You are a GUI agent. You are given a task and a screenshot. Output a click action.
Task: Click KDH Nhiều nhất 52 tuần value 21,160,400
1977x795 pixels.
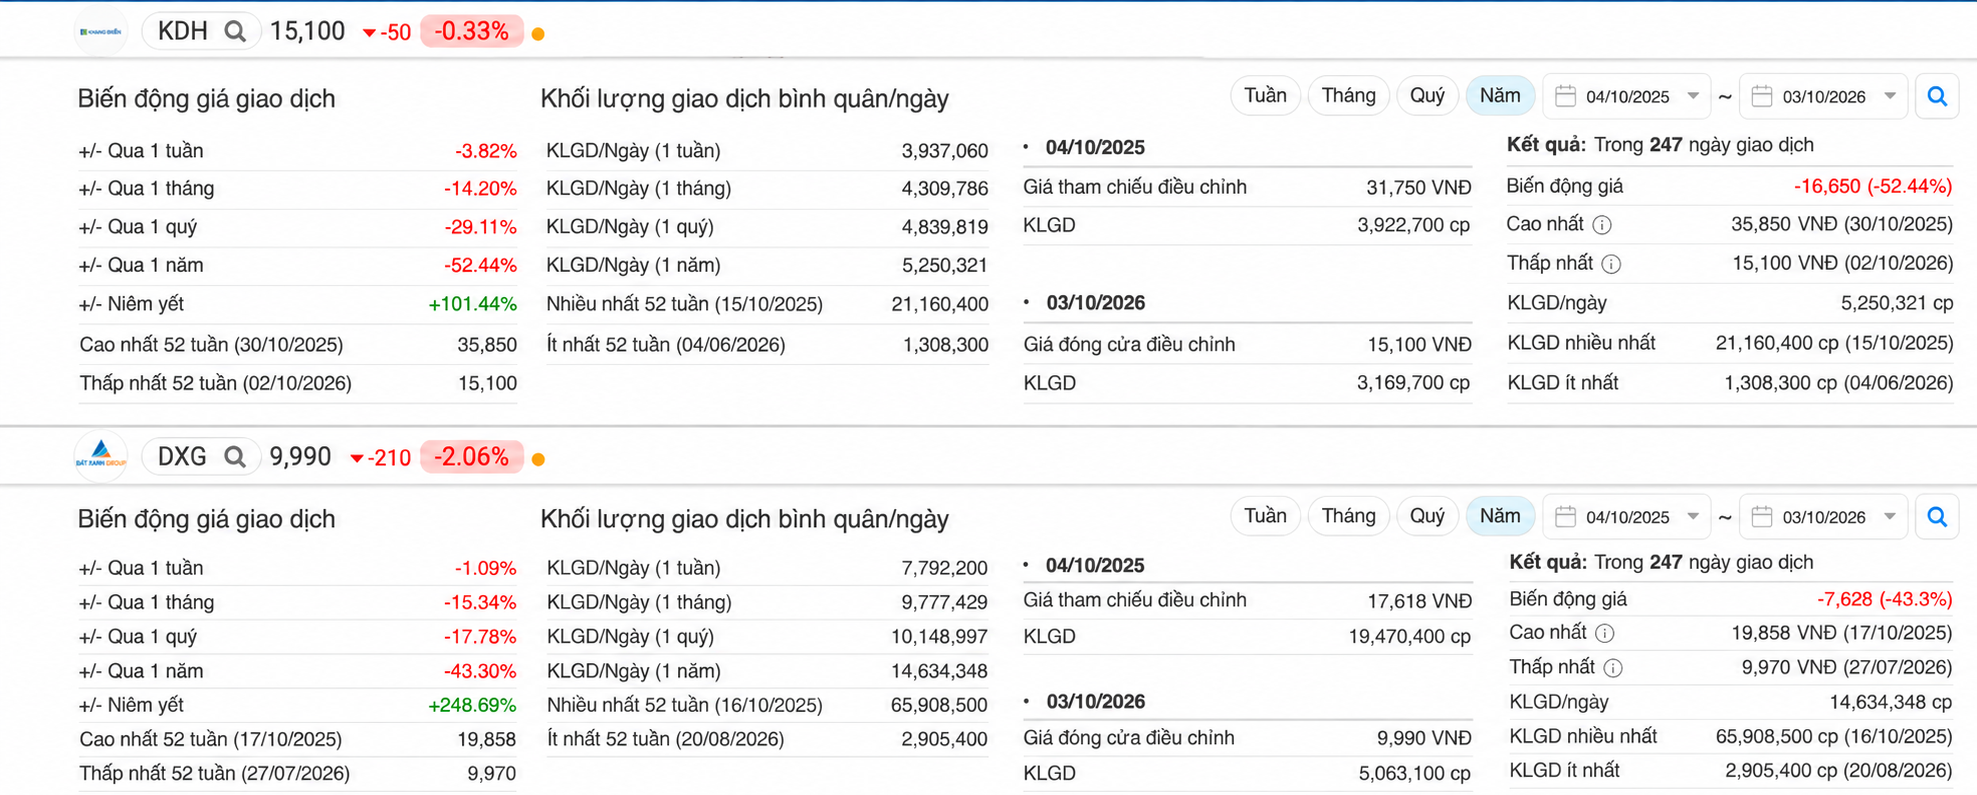pyautogui.click(x=939, y=304)
